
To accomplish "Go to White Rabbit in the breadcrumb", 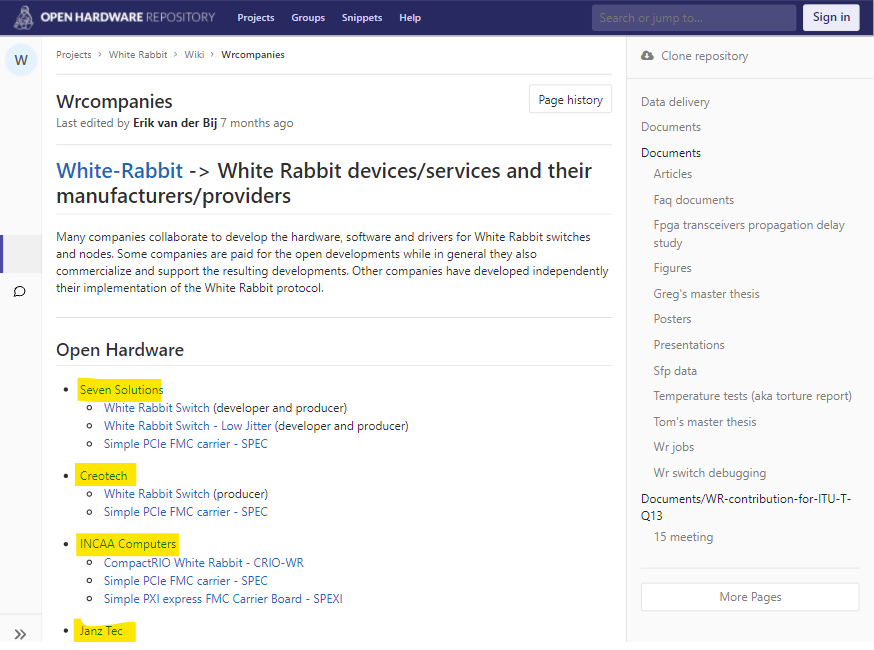I will pos(138,55).
